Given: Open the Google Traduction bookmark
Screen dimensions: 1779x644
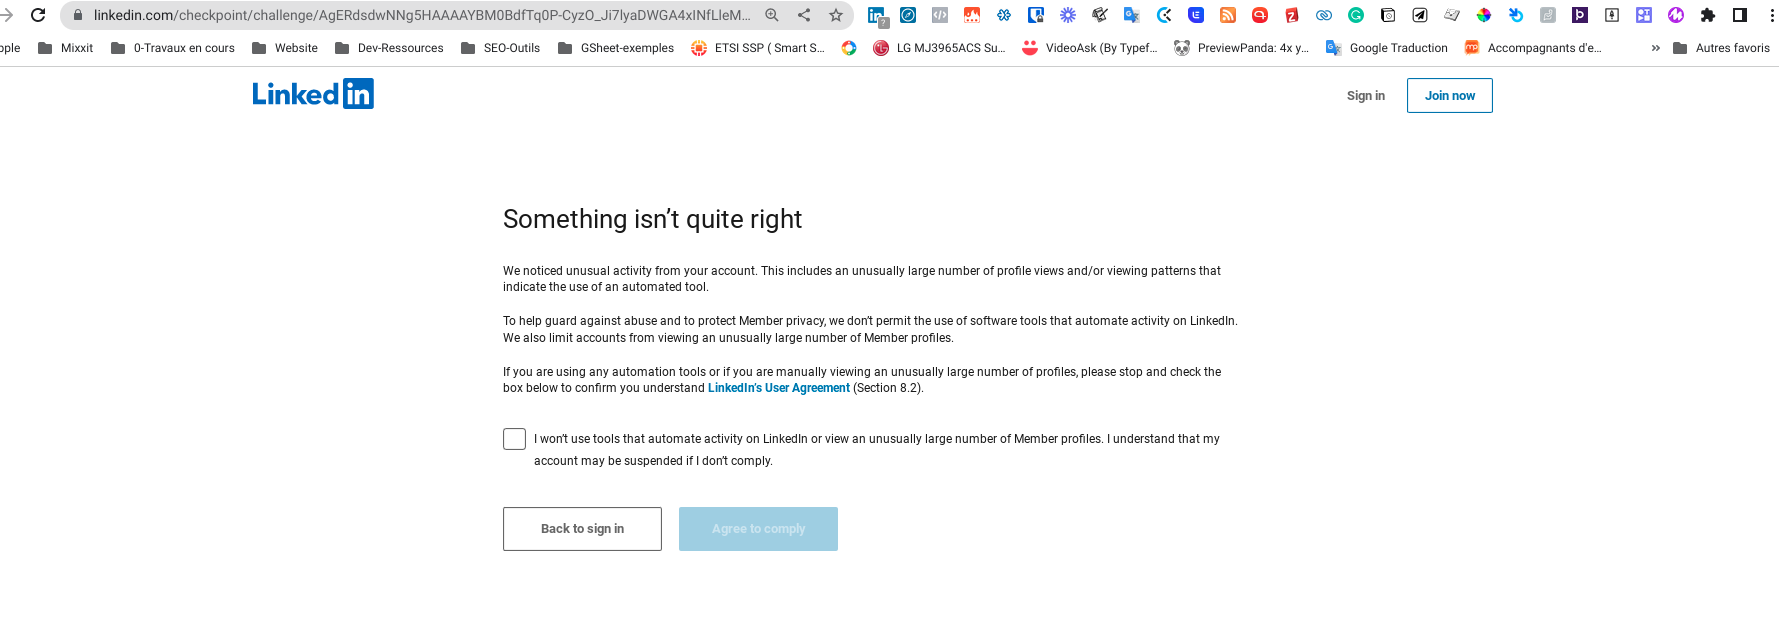Looking at the screenshot, I should tap(1387, 48).
